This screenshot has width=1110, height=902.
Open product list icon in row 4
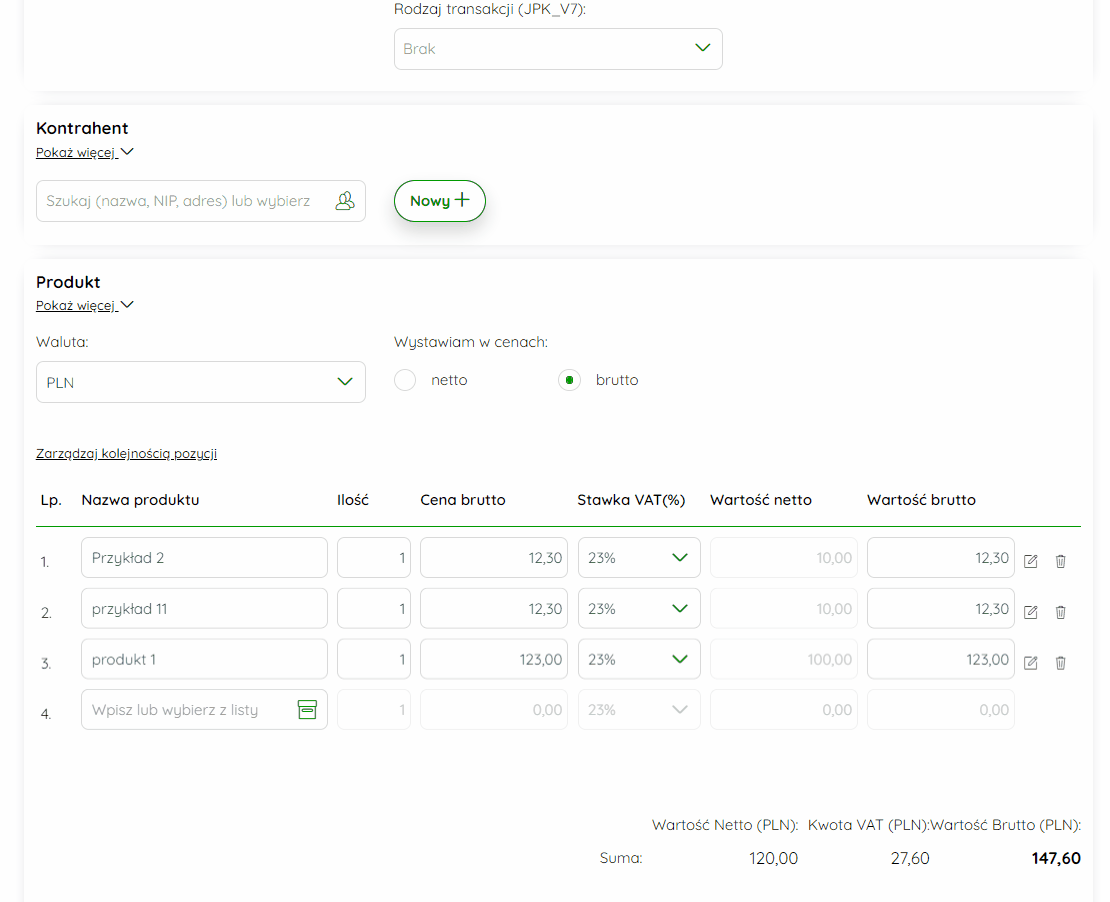(x=307, y=709)
